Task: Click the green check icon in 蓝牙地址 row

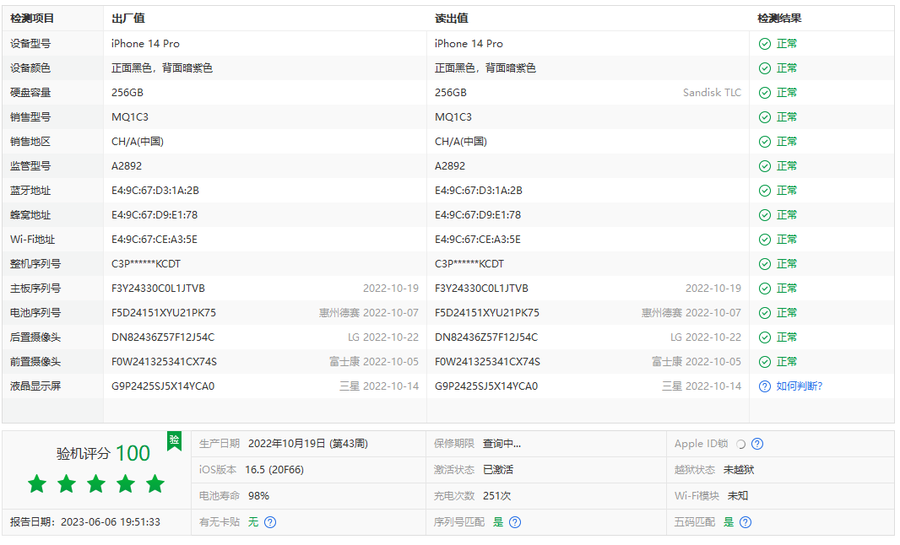Action: [765, 190]
